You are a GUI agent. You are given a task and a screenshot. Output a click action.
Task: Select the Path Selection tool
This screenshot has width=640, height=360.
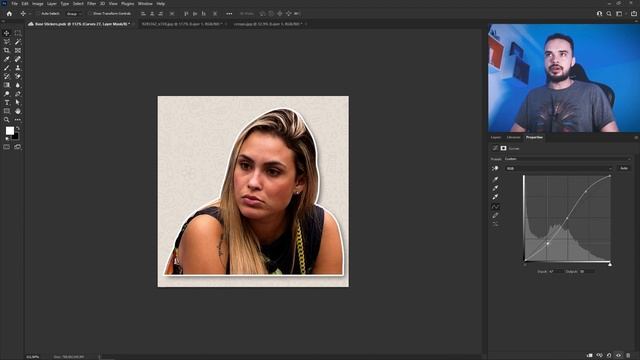pos(18,102)
